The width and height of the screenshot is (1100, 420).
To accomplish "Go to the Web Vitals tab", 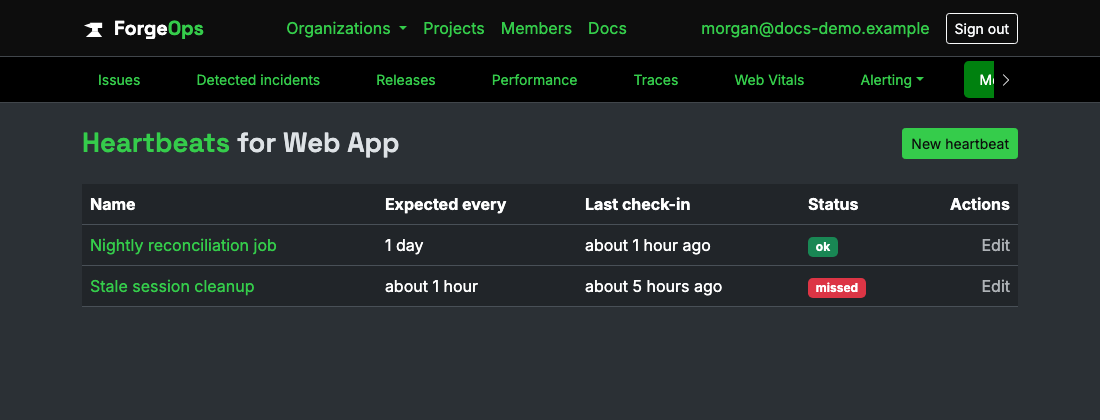I will point(770,80).
